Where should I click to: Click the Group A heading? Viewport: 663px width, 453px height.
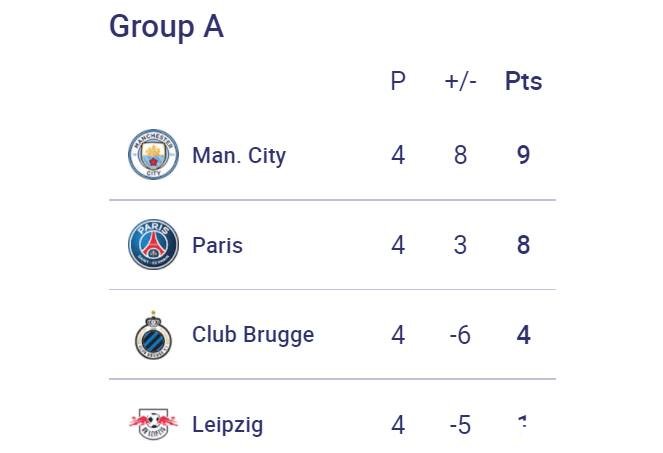[166, 27]
